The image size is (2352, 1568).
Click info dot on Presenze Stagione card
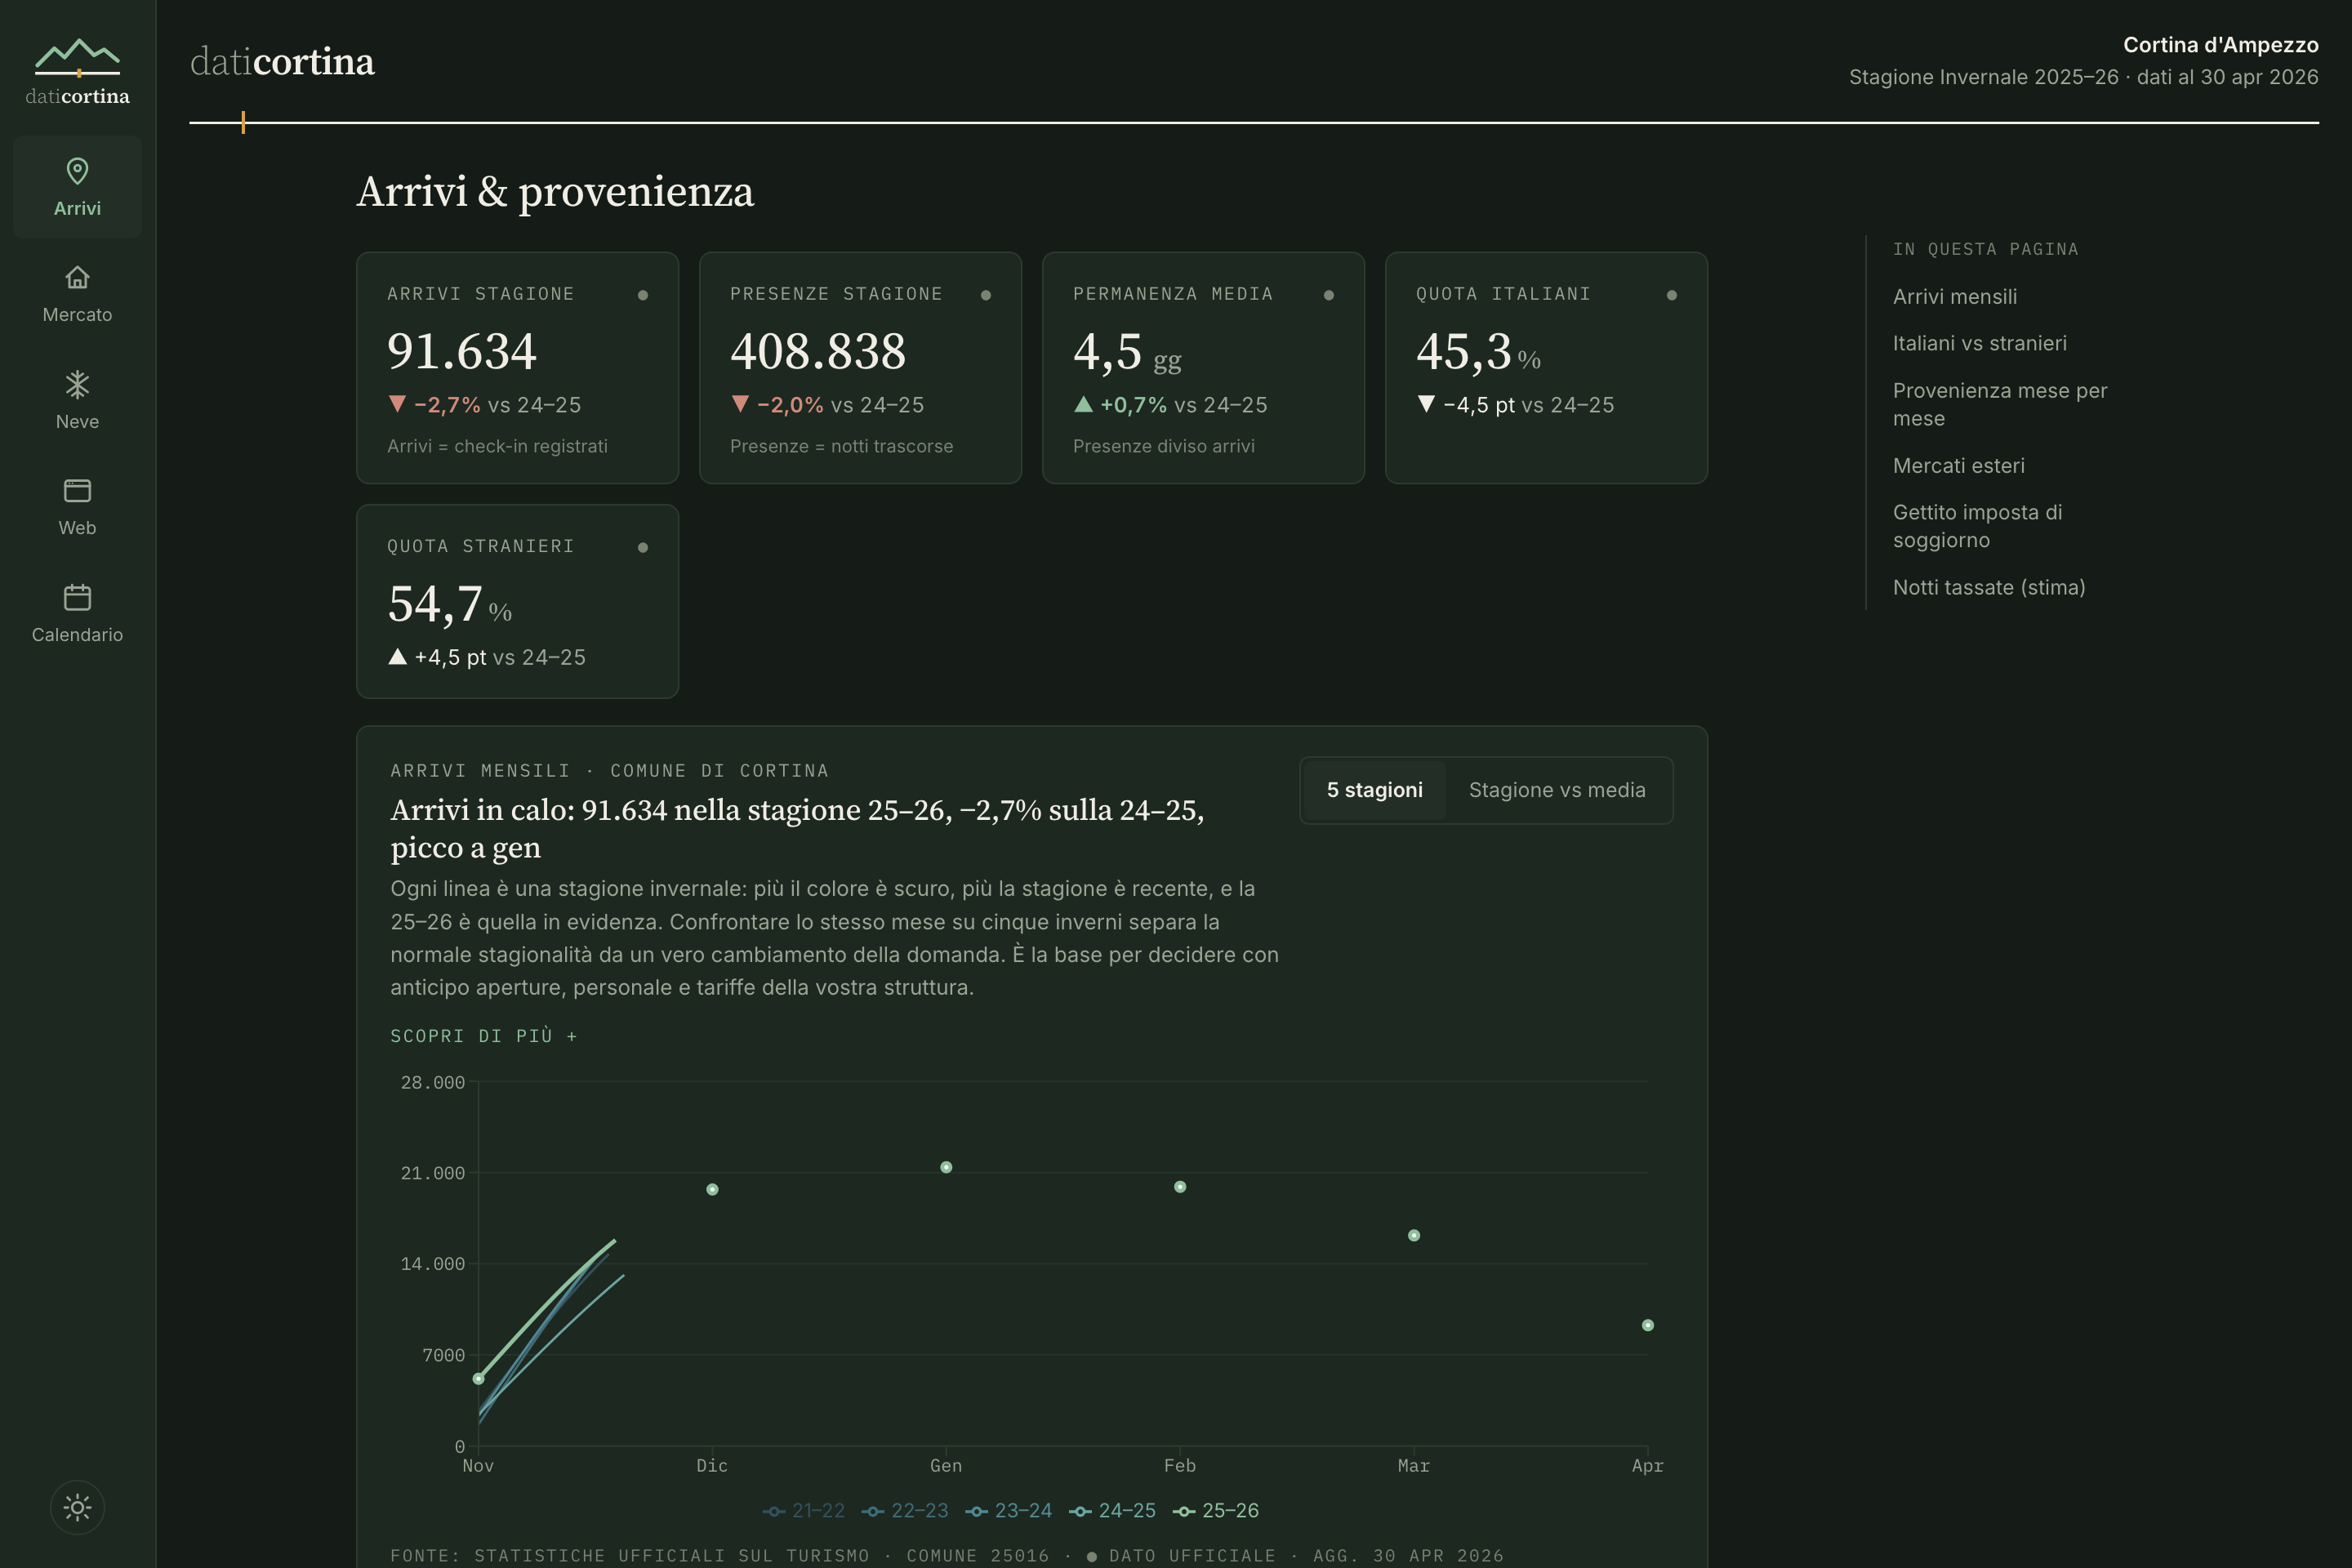986,295
